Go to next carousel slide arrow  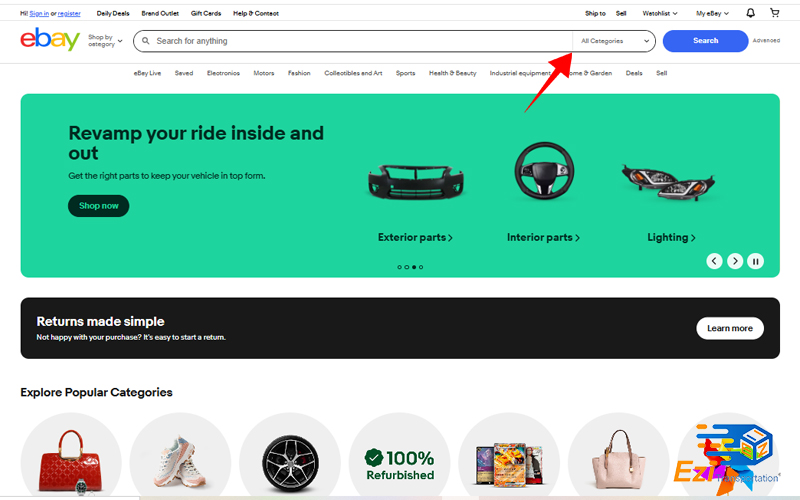click(735, 261)
